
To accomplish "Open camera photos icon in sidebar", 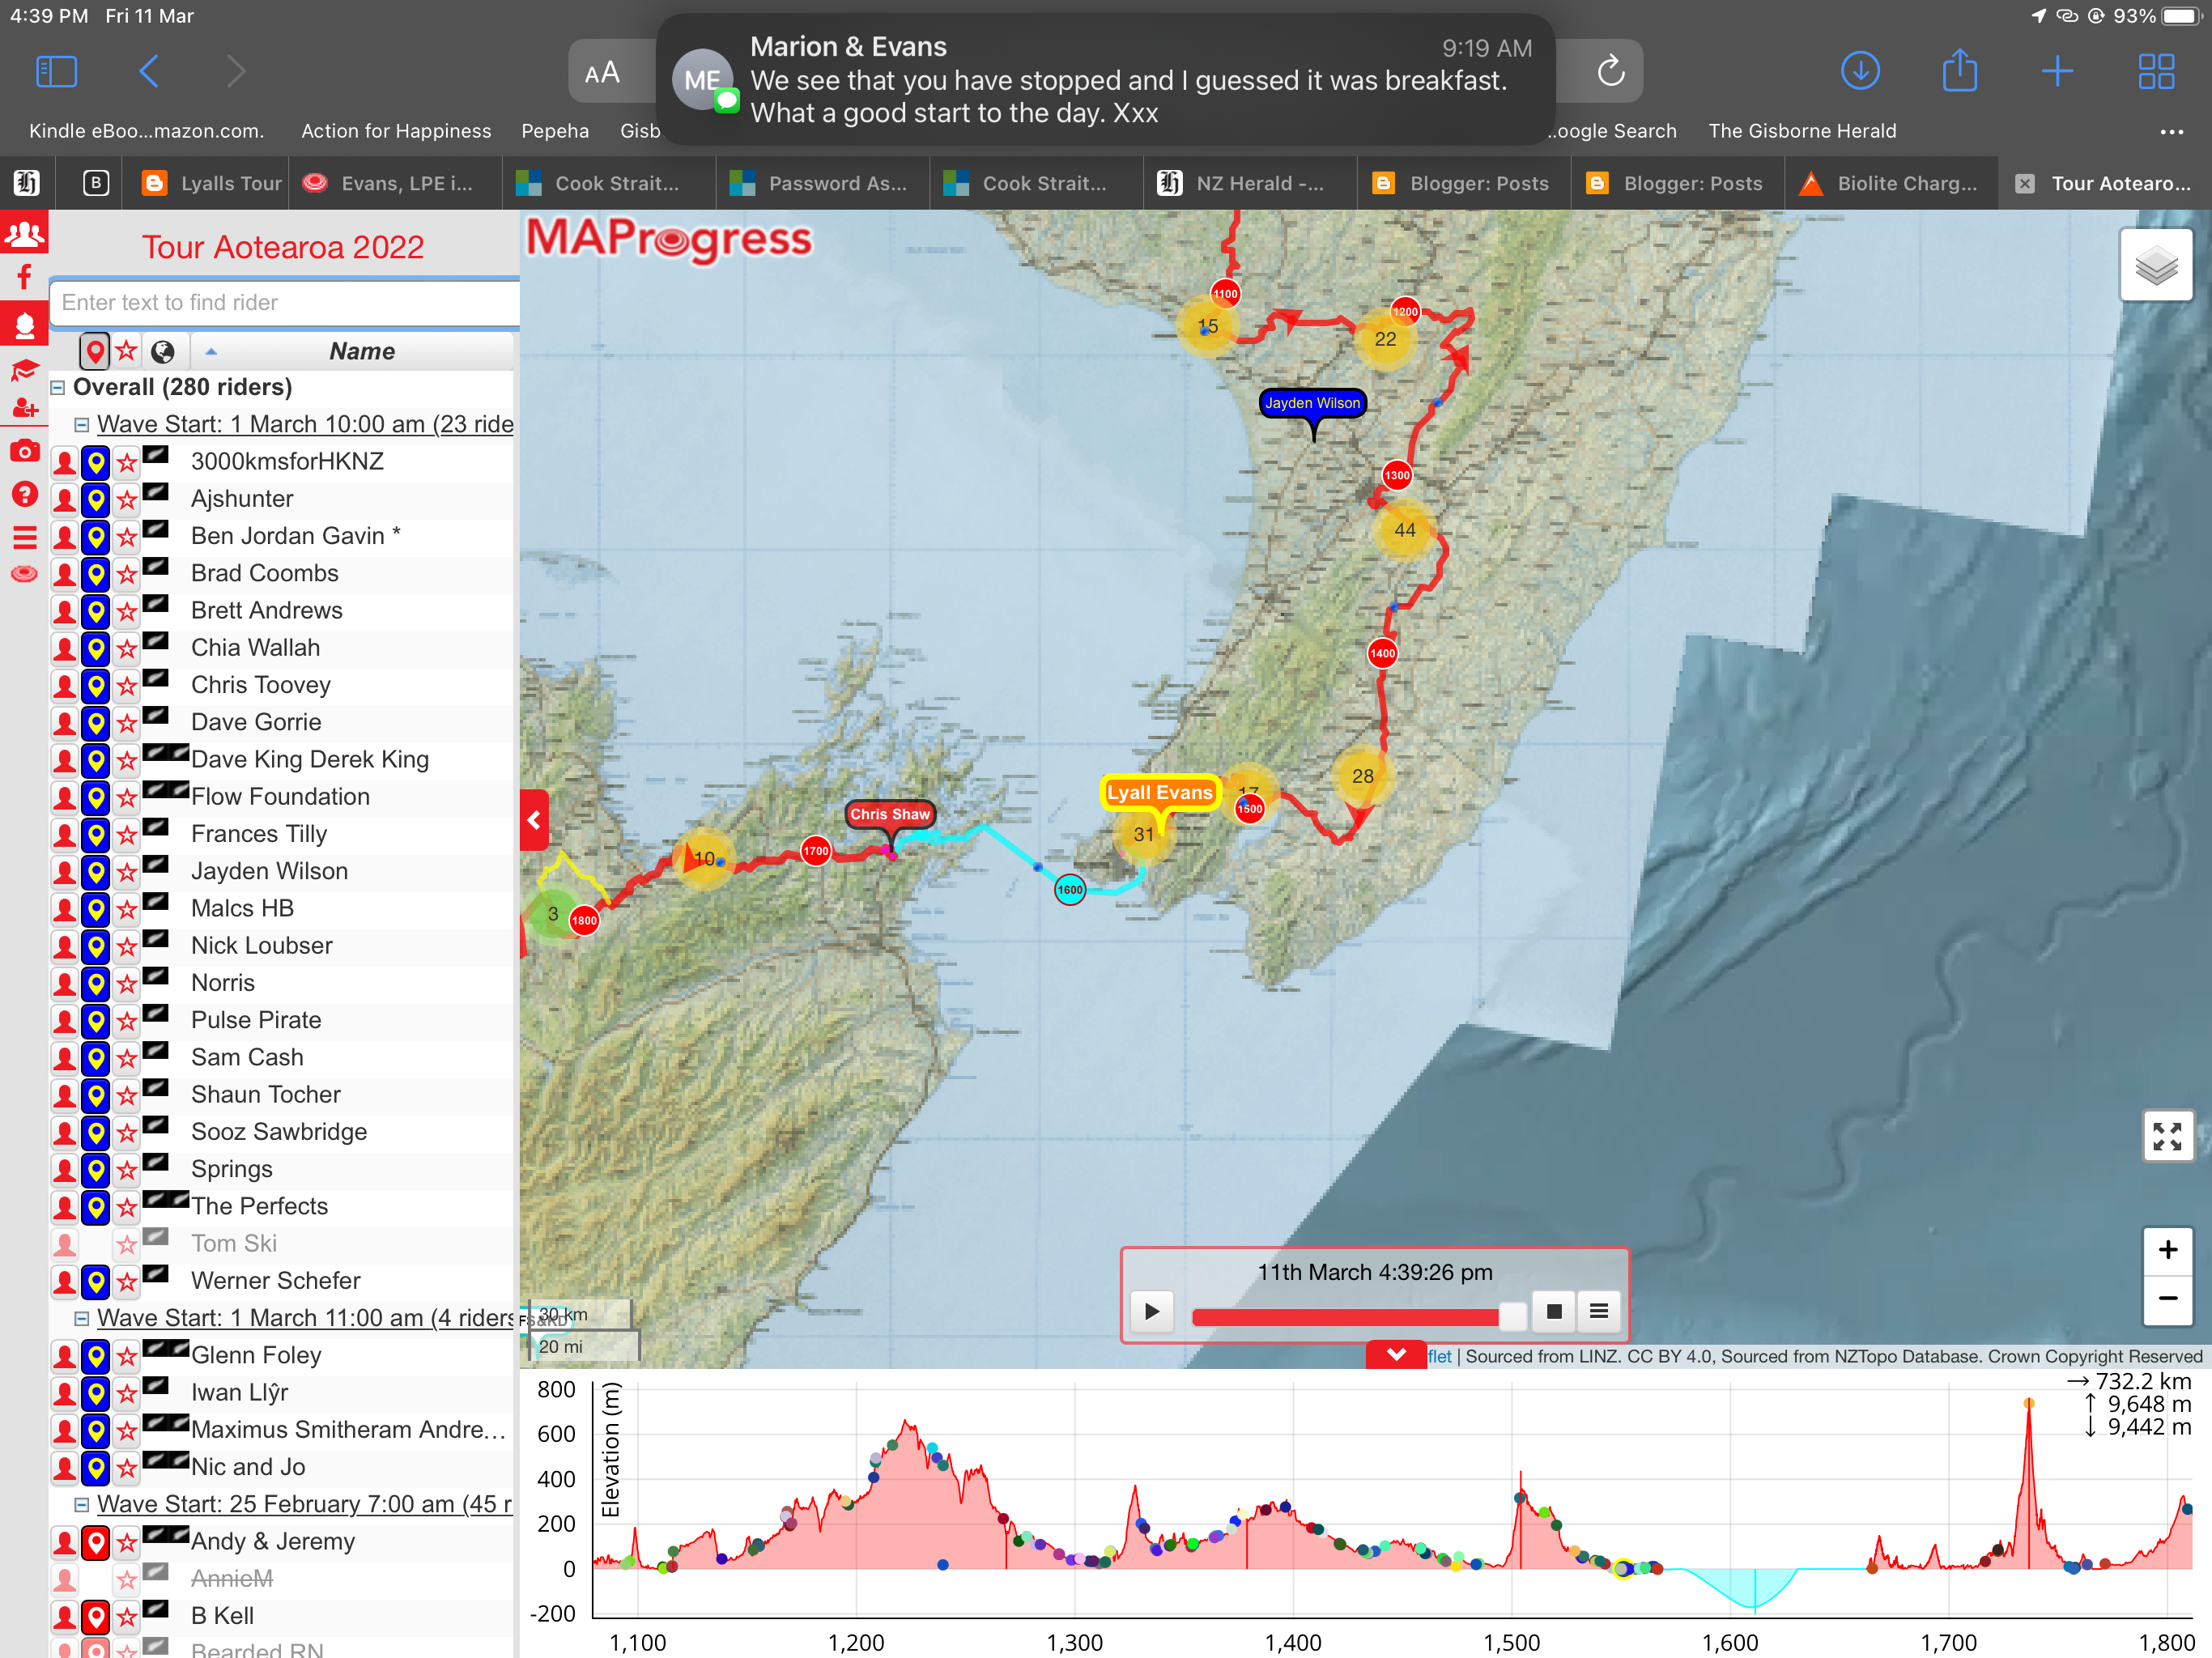I will pos(24,451).
